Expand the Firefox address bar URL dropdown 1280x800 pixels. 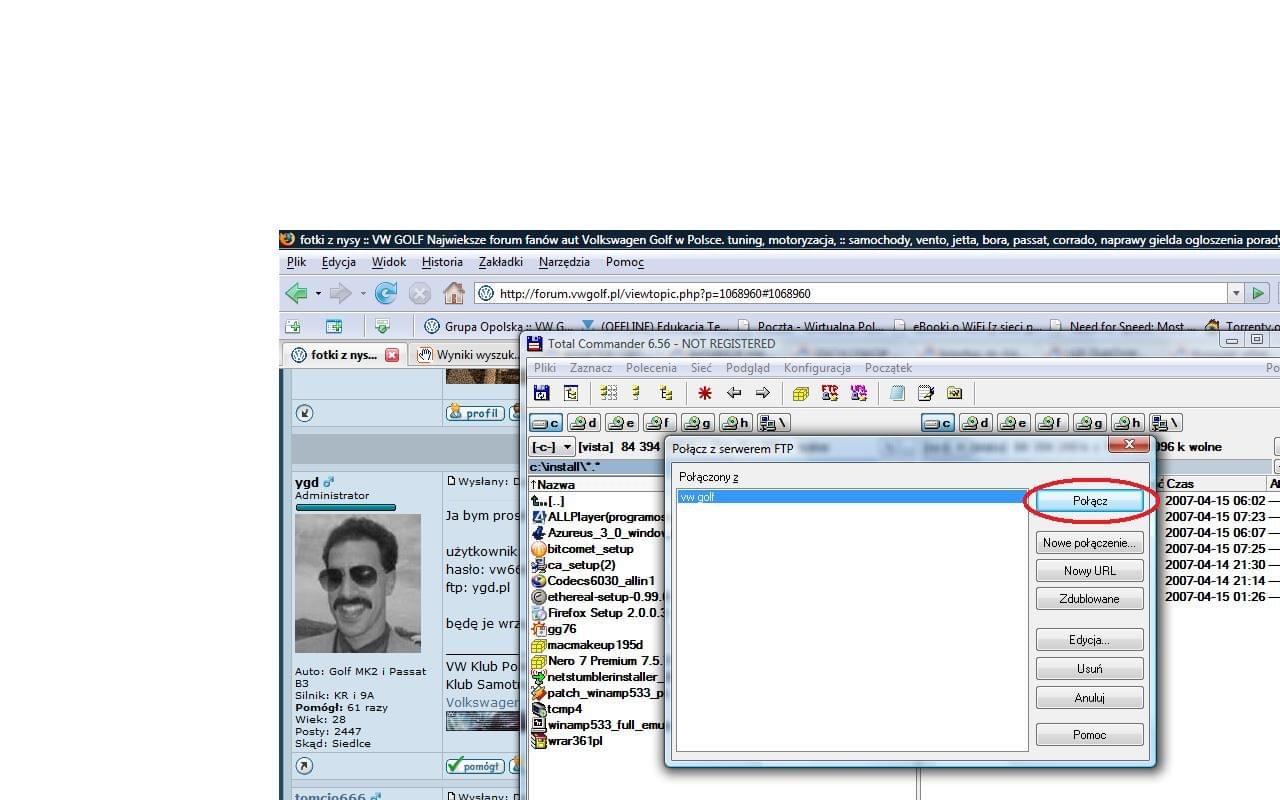pos(1236,293)
